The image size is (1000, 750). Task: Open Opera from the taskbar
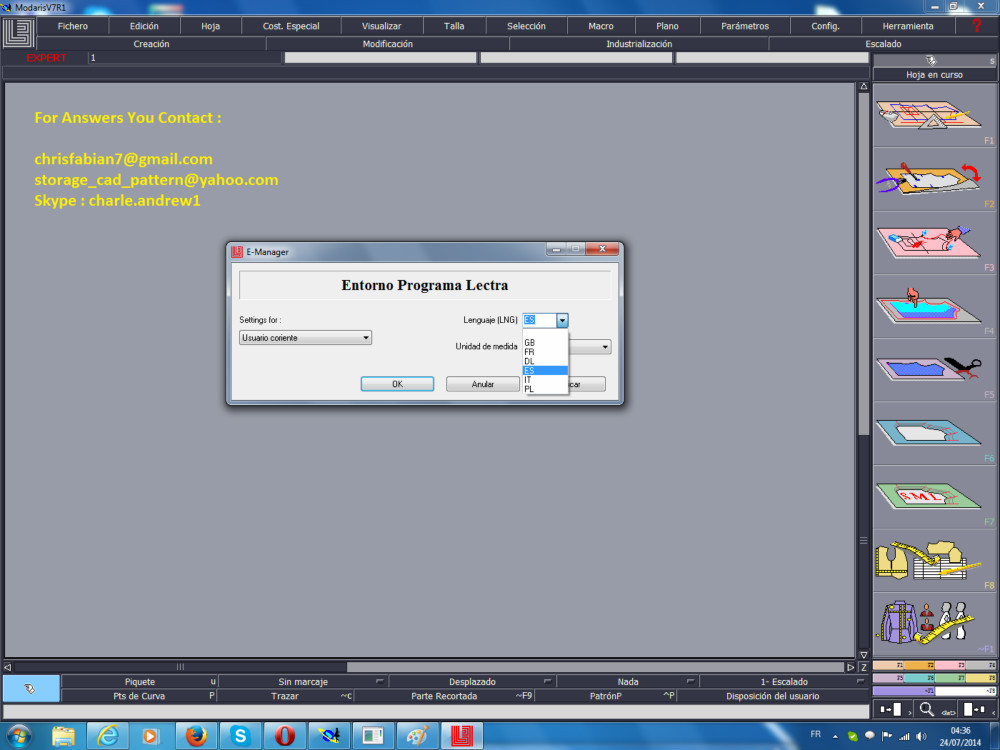[284, 736]
